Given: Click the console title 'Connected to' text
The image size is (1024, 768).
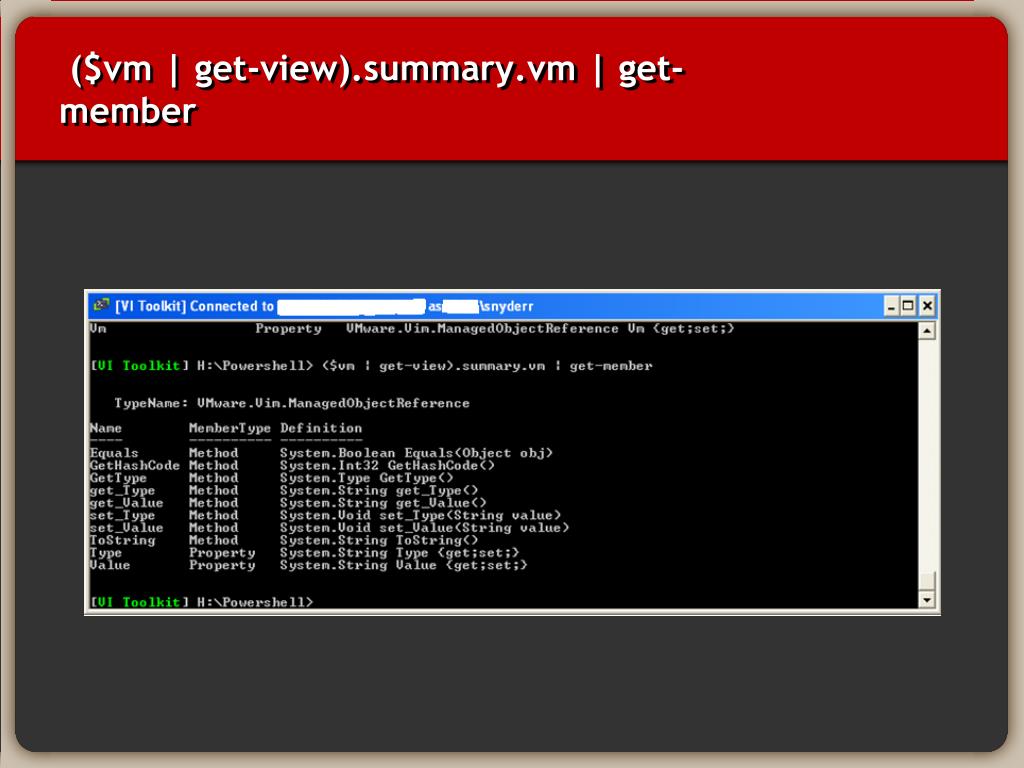Looking at the screenshot, I should [232, 306].
